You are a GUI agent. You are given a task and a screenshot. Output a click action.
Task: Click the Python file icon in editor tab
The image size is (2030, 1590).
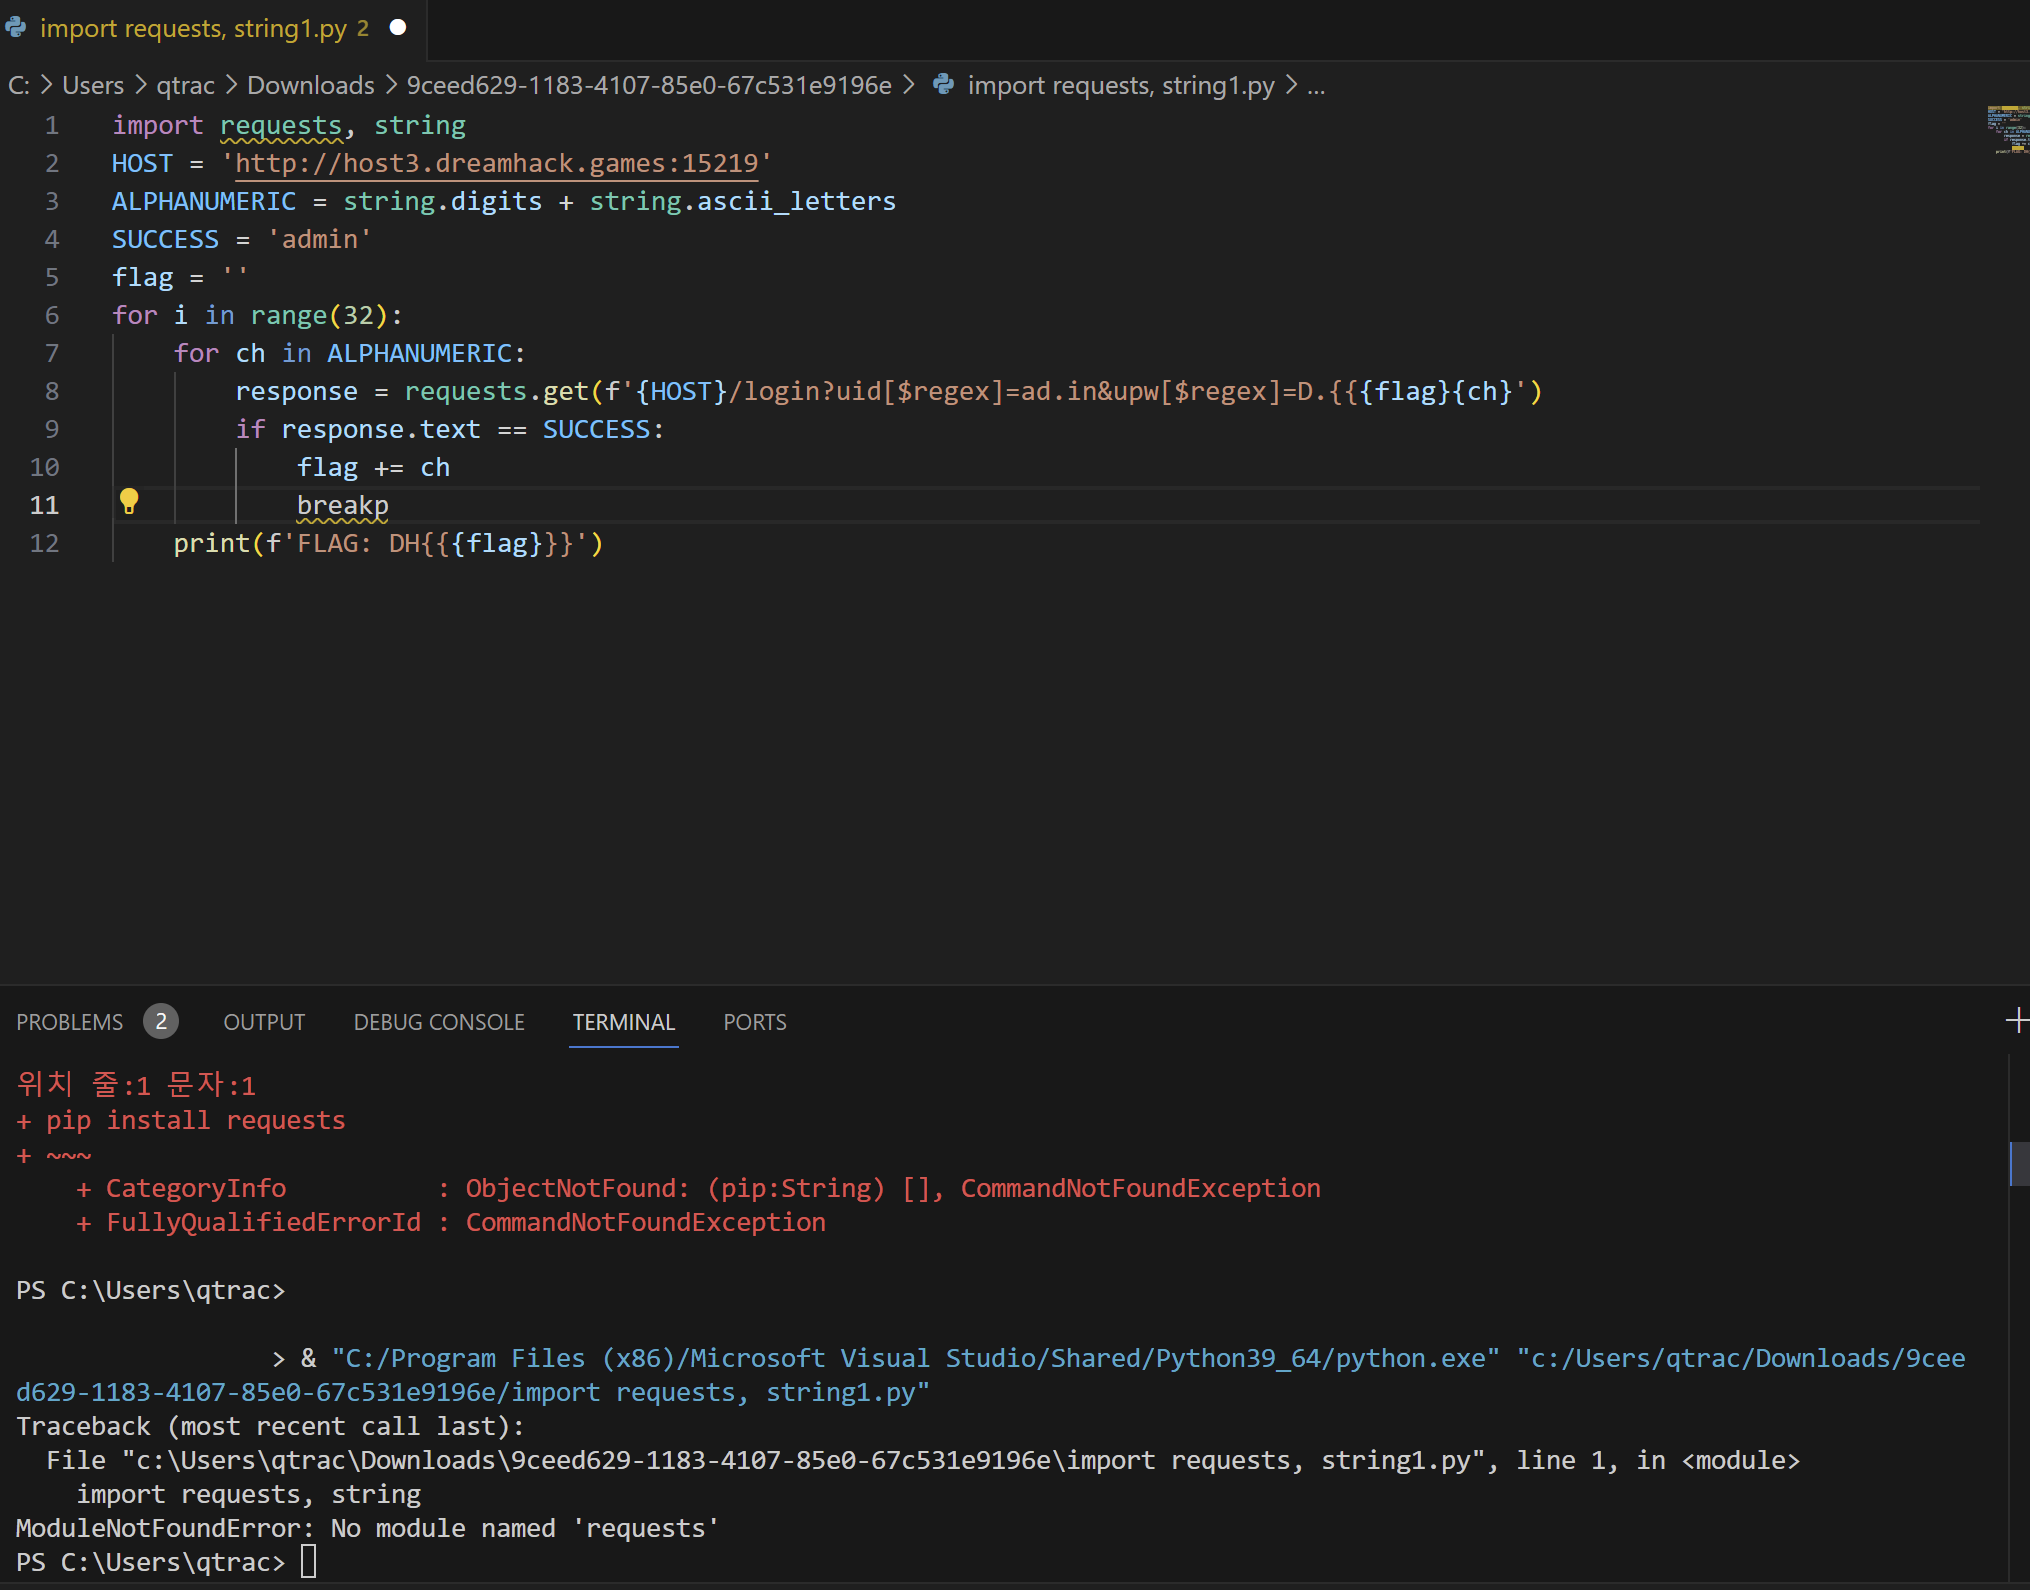tap(16, 28)
